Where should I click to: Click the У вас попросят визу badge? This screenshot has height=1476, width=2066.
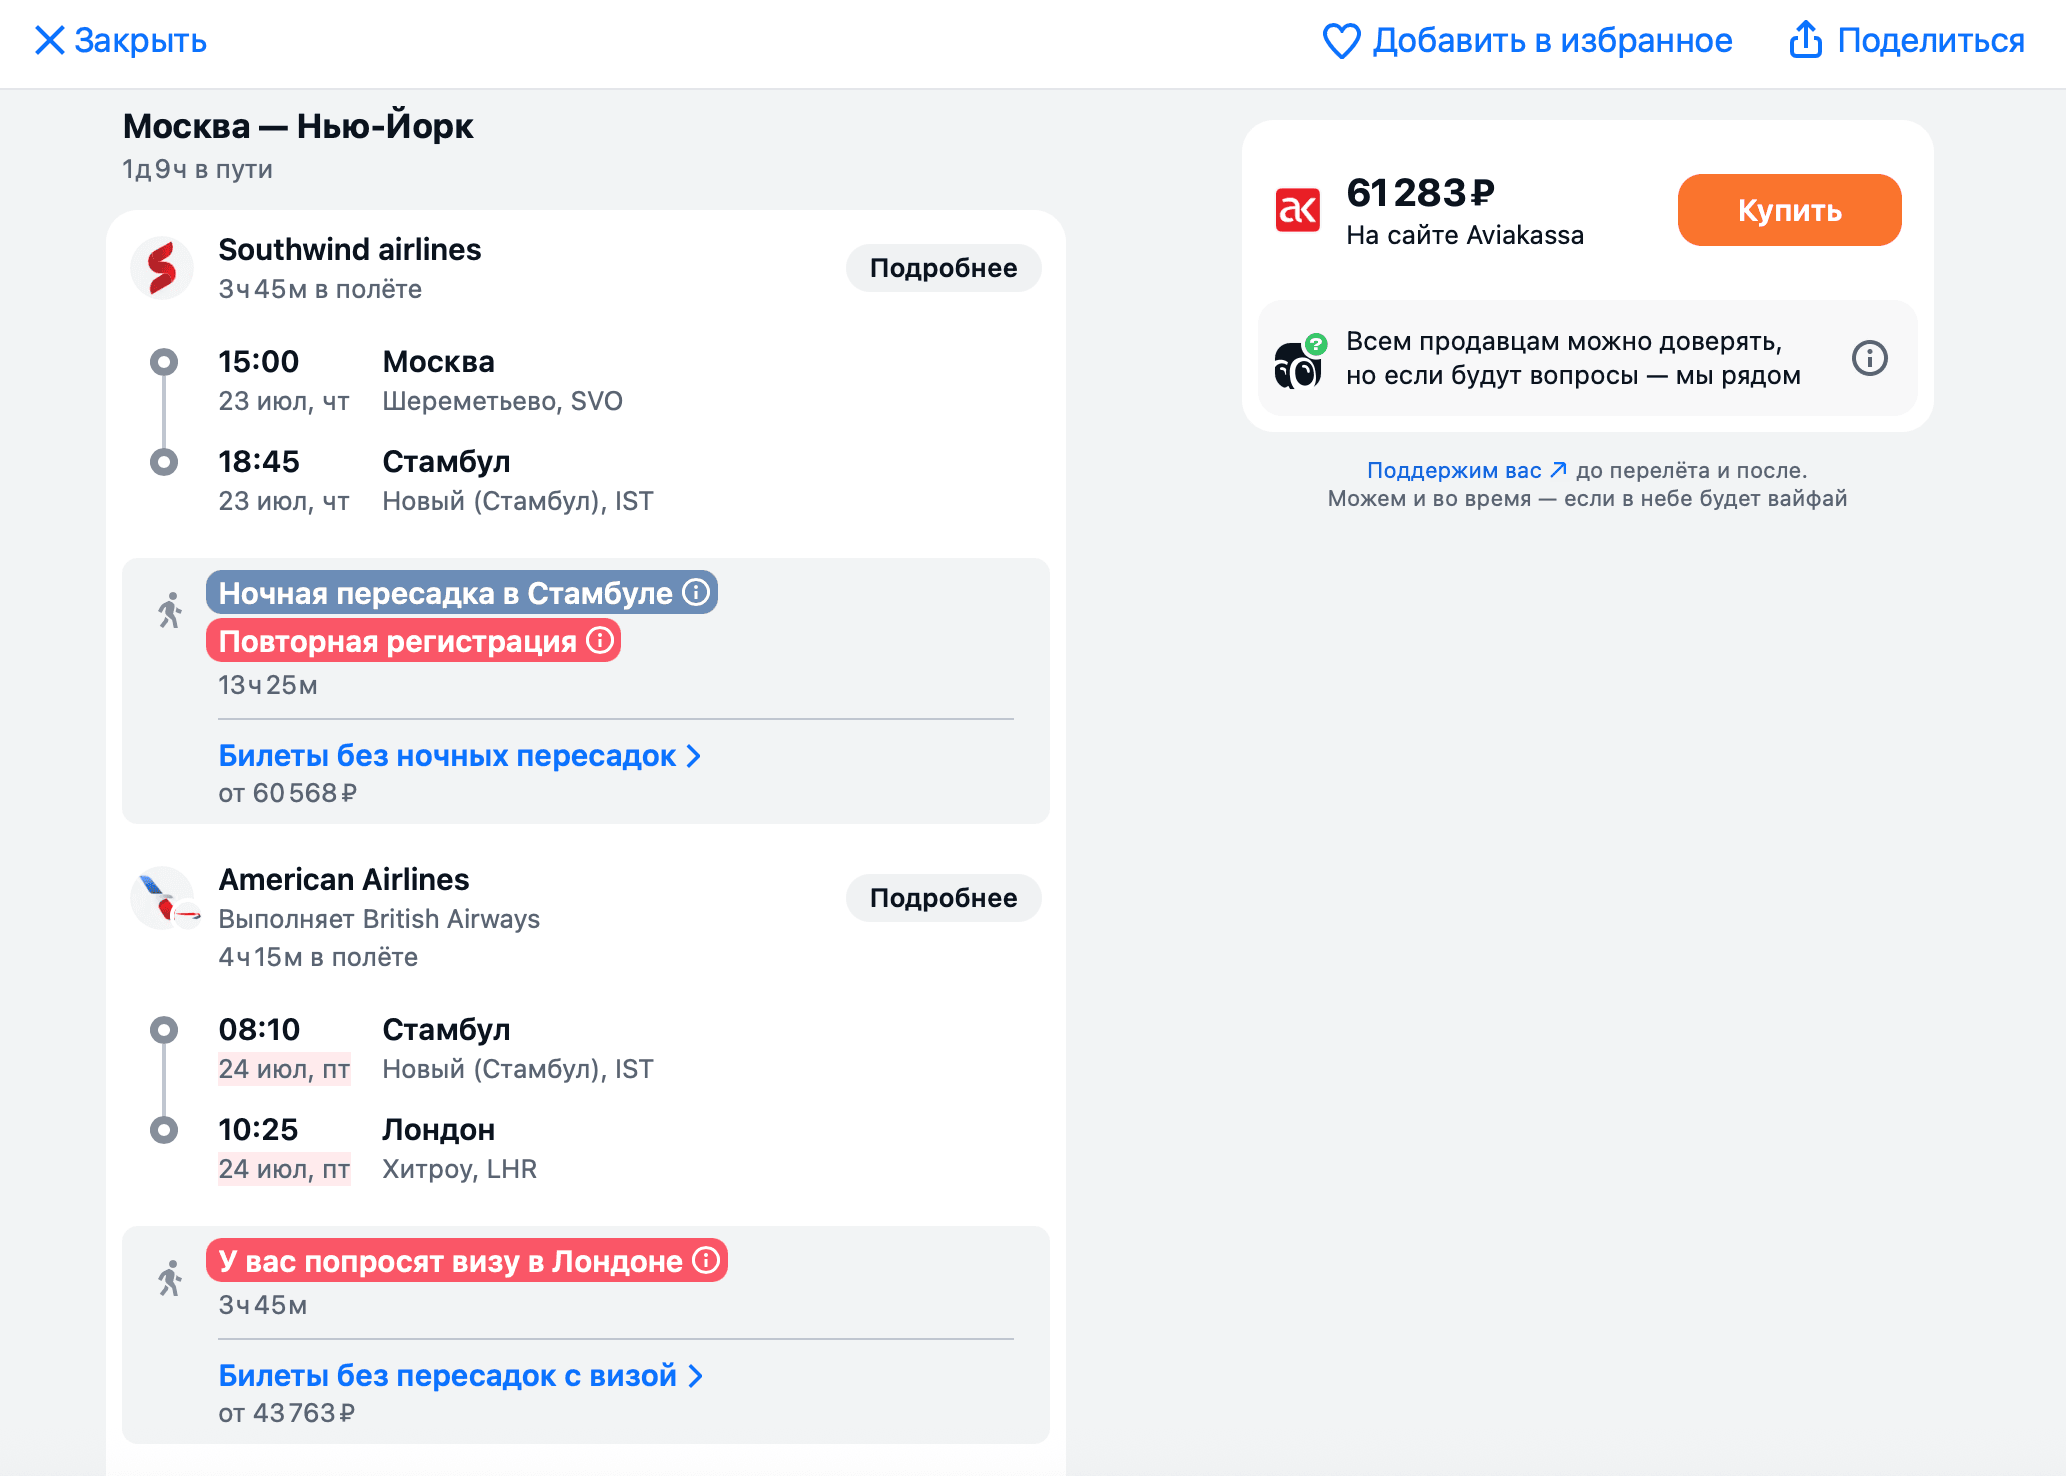pyautogui.click(x=450, y=1261)
